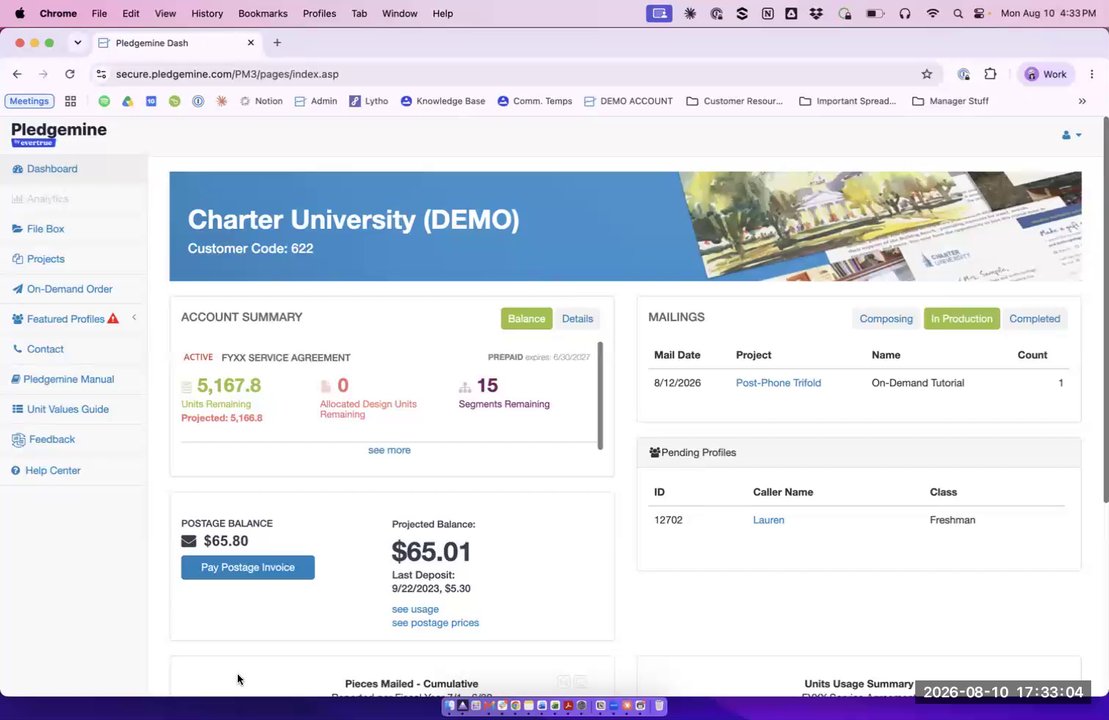Reload the page
The height and width of the screenshot is (720, 1109).
click(69, 74)
